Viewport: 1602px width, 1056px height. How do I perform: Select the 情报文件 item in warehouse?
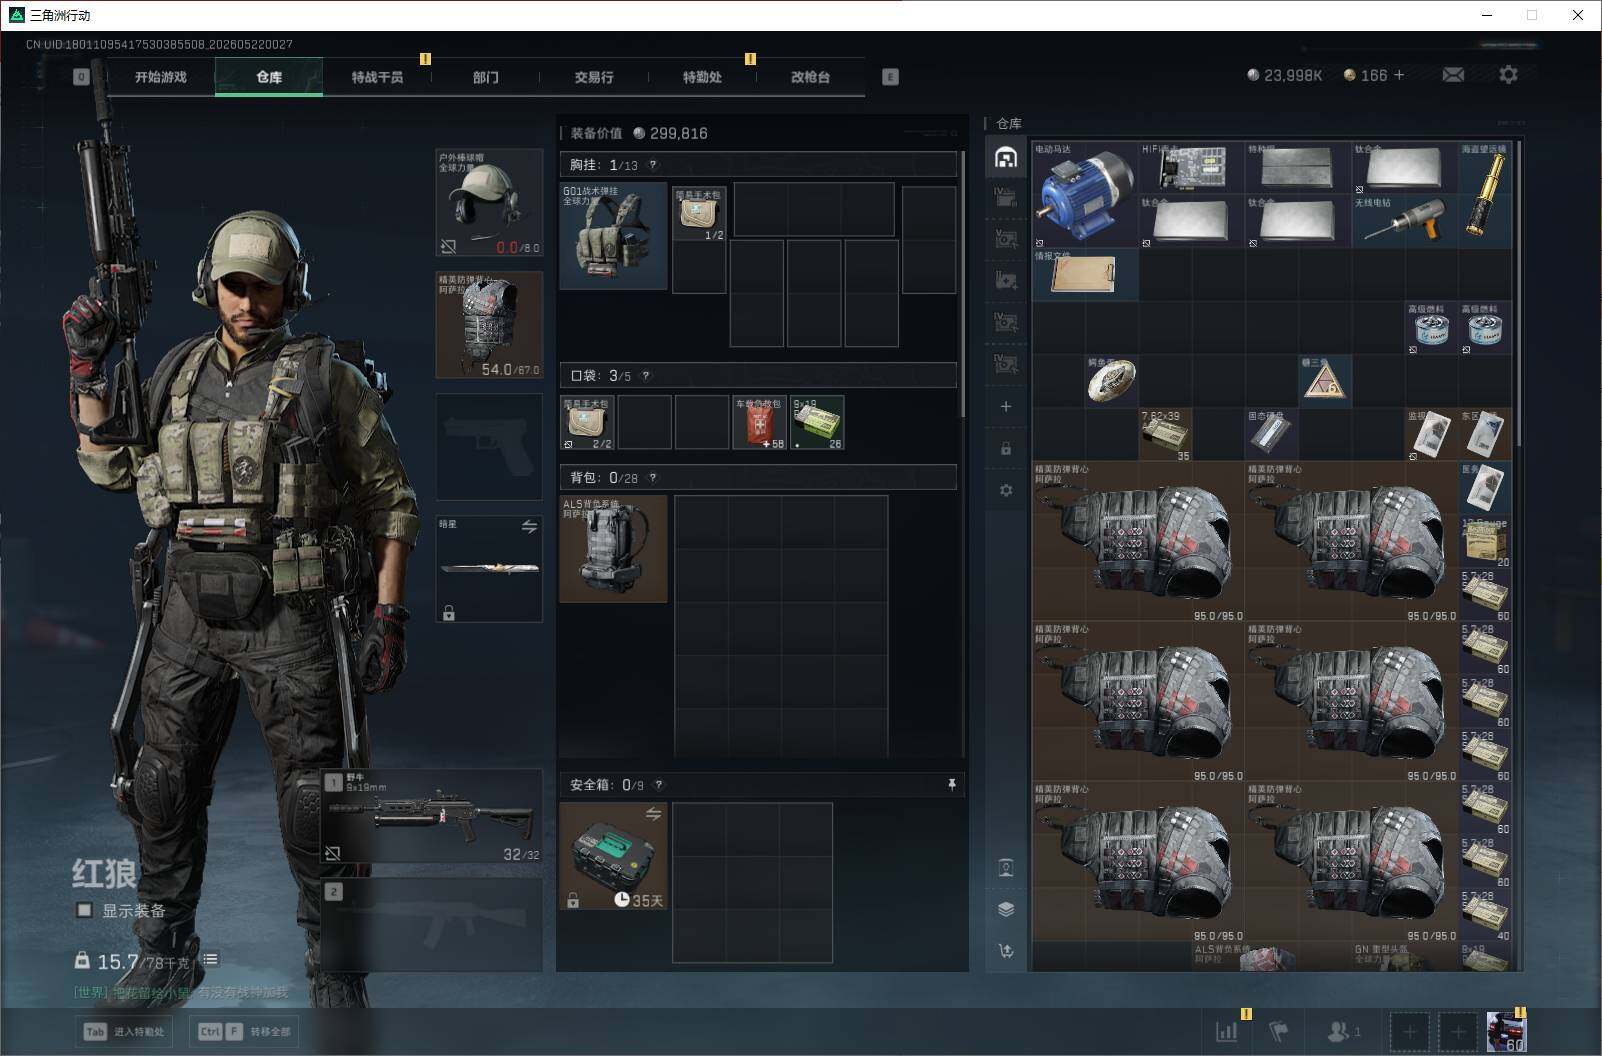[x=1085, y=275]
